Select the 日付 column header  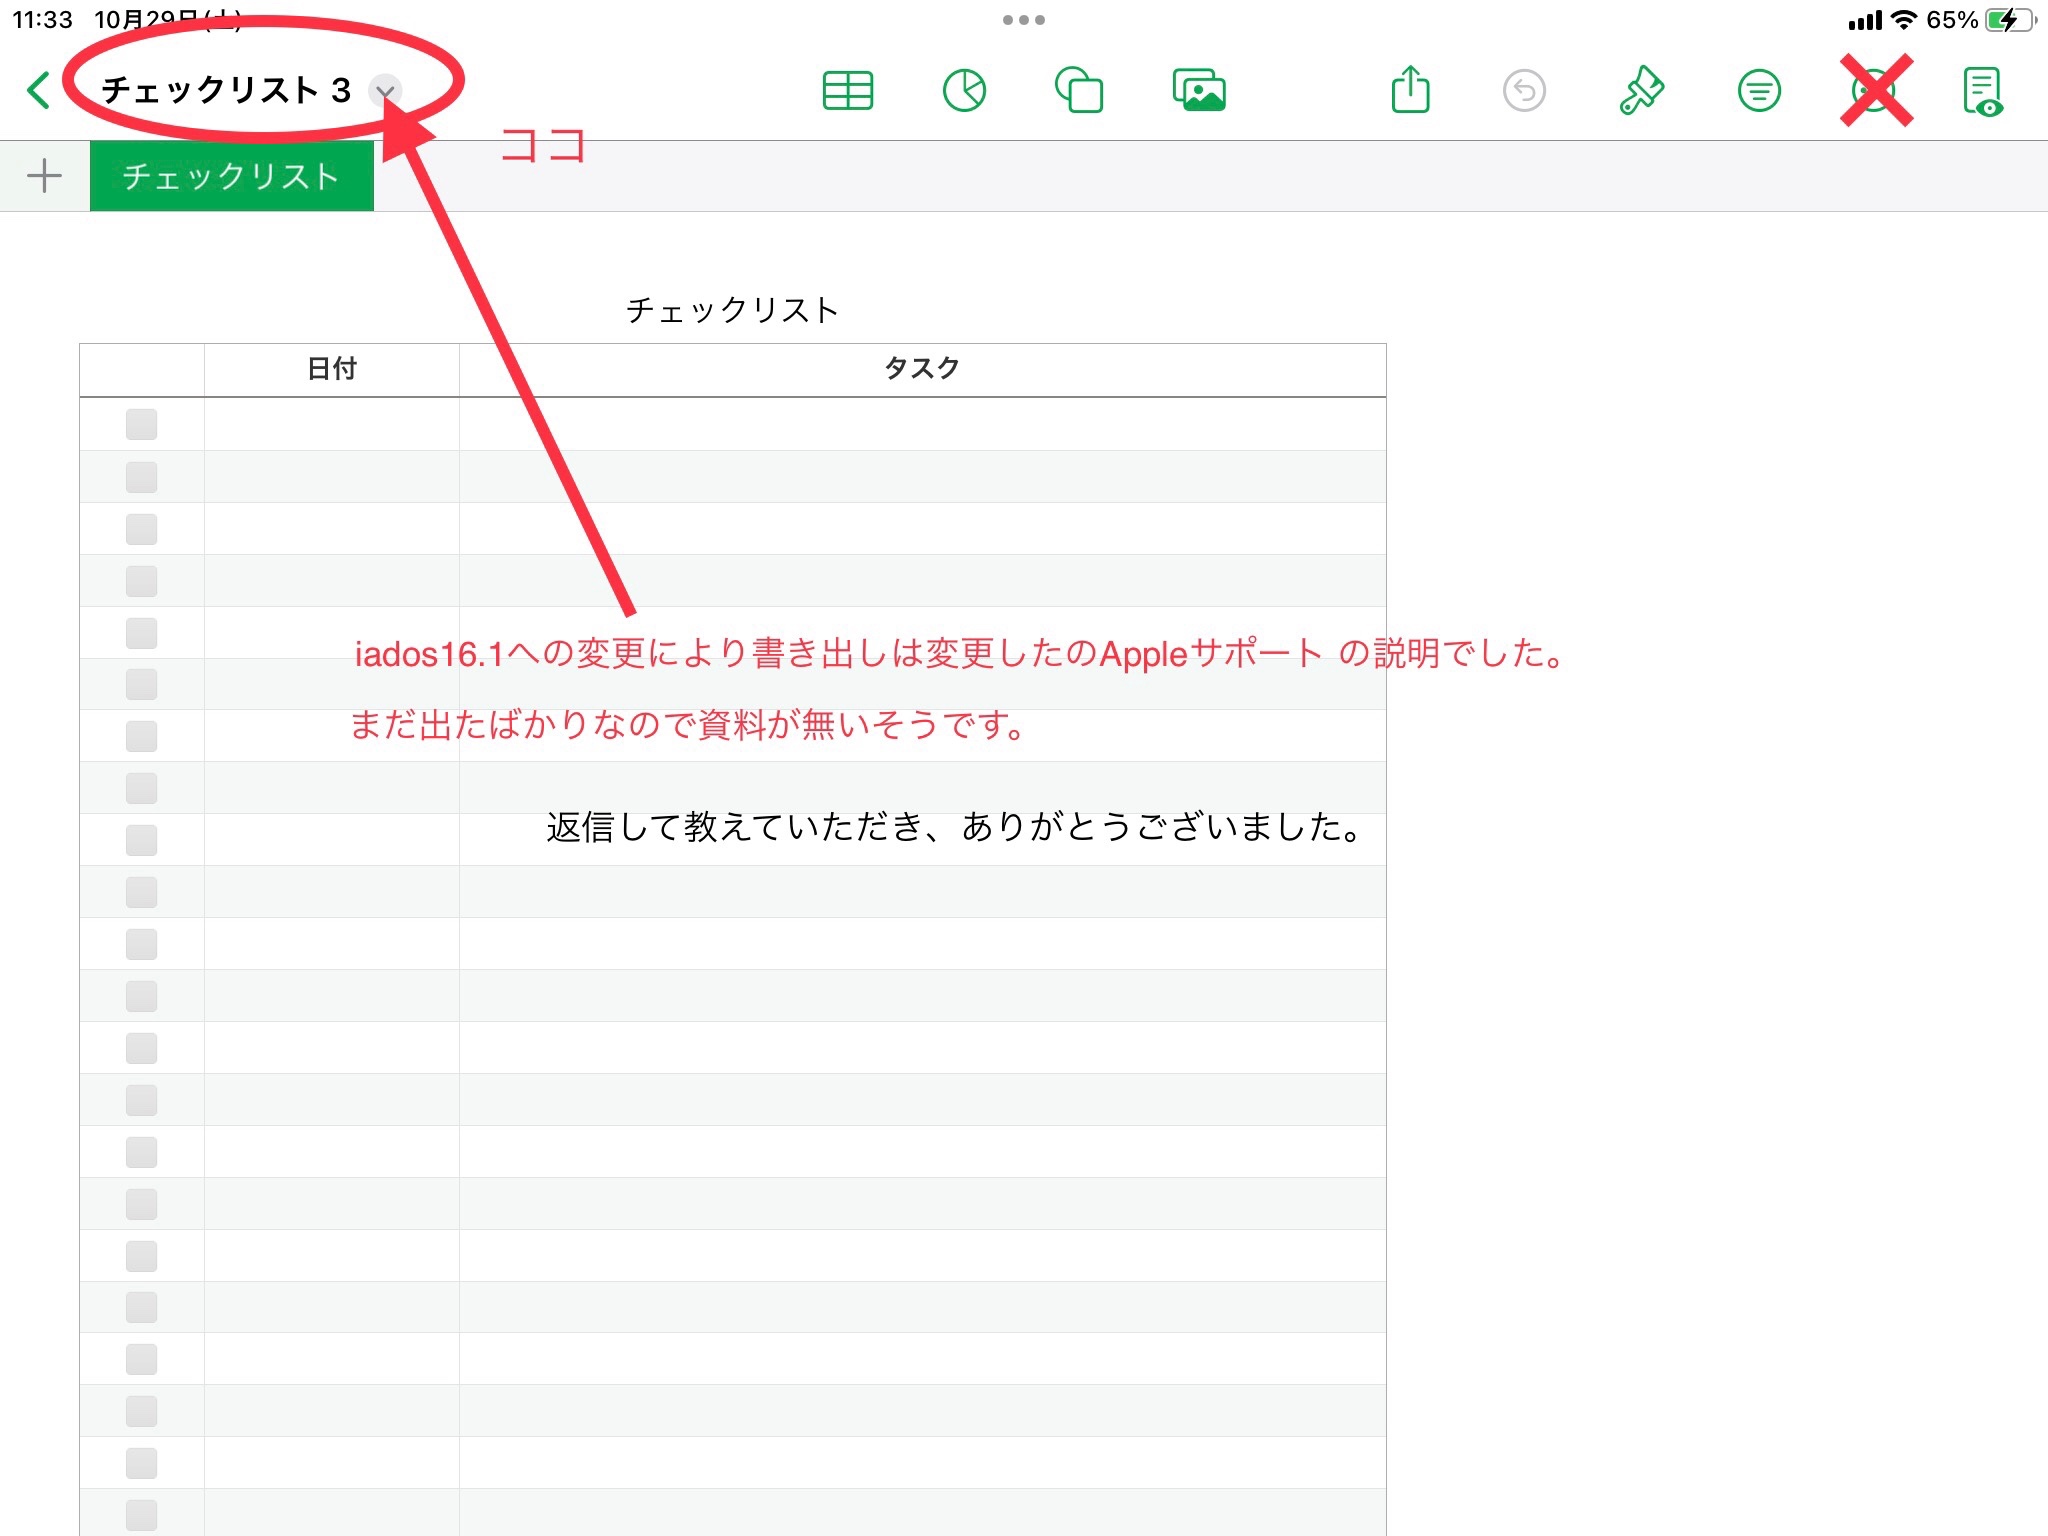tap(331, 369)
